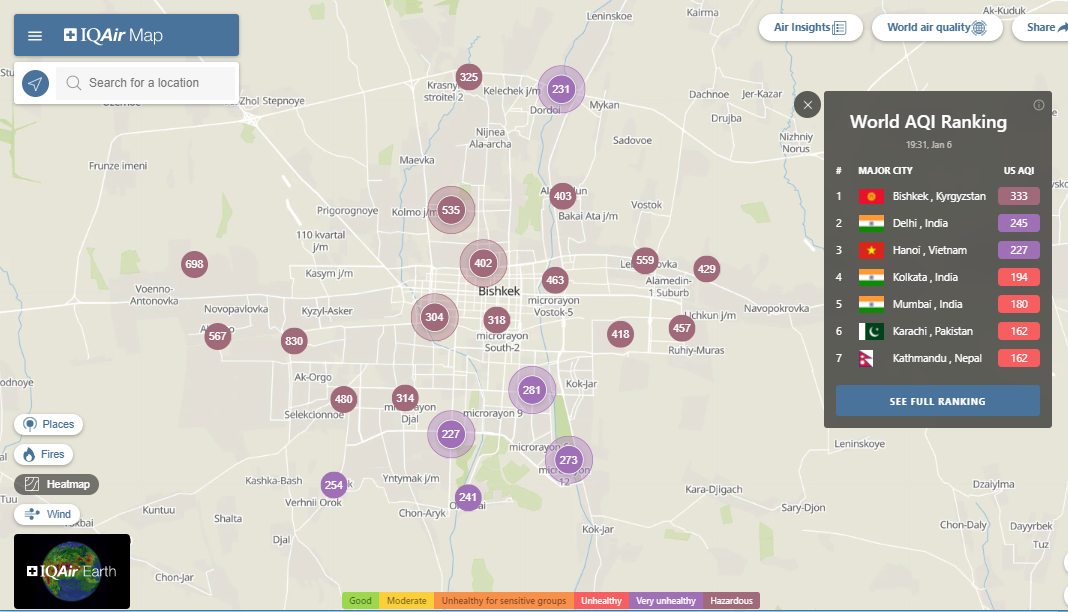Screen dimensions: 1068x612
Task: Click the info icon in ranking panel
Action: 1038,105
